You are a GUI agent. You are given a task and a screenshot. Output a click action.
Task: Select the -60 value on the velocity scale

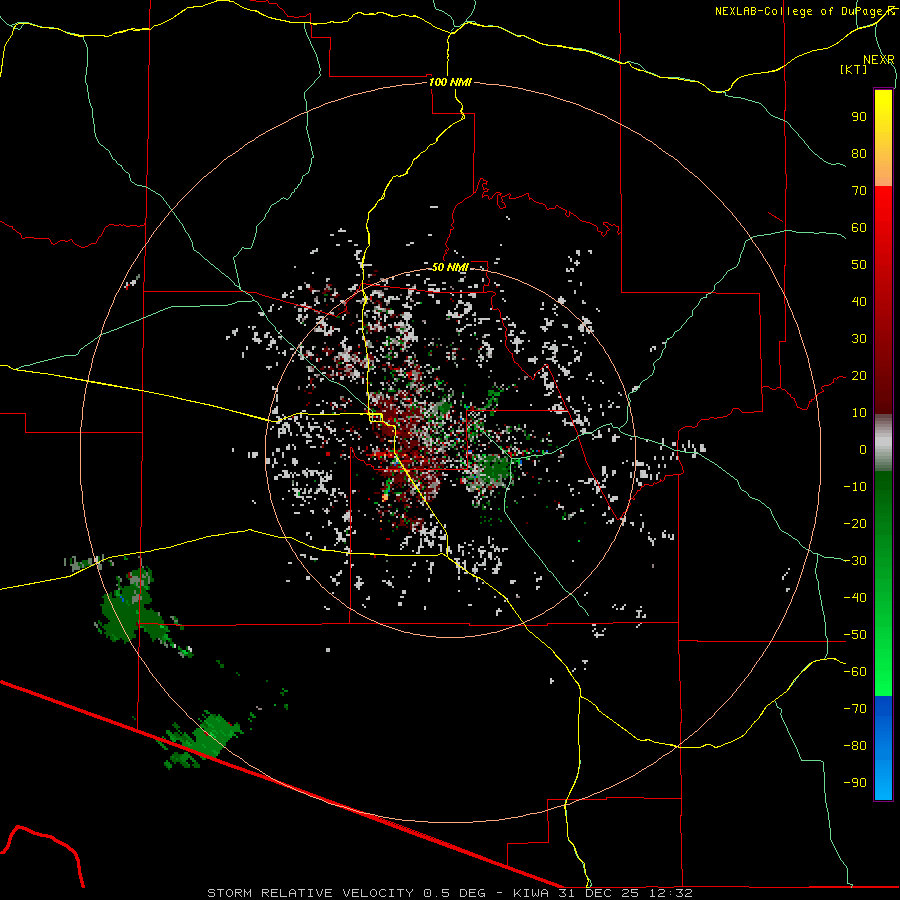coord(855,672)
